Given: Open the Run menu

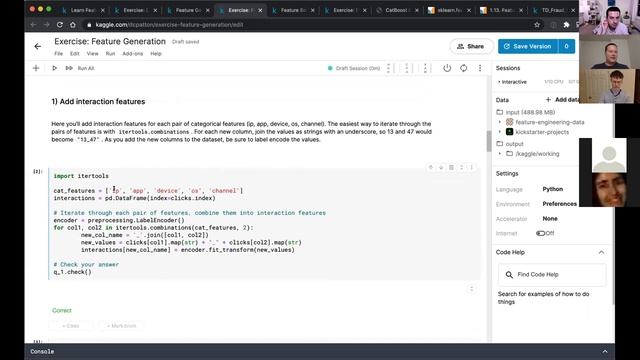Looking at the screenshot, I should pyautogui.click(x=110, y=53).
